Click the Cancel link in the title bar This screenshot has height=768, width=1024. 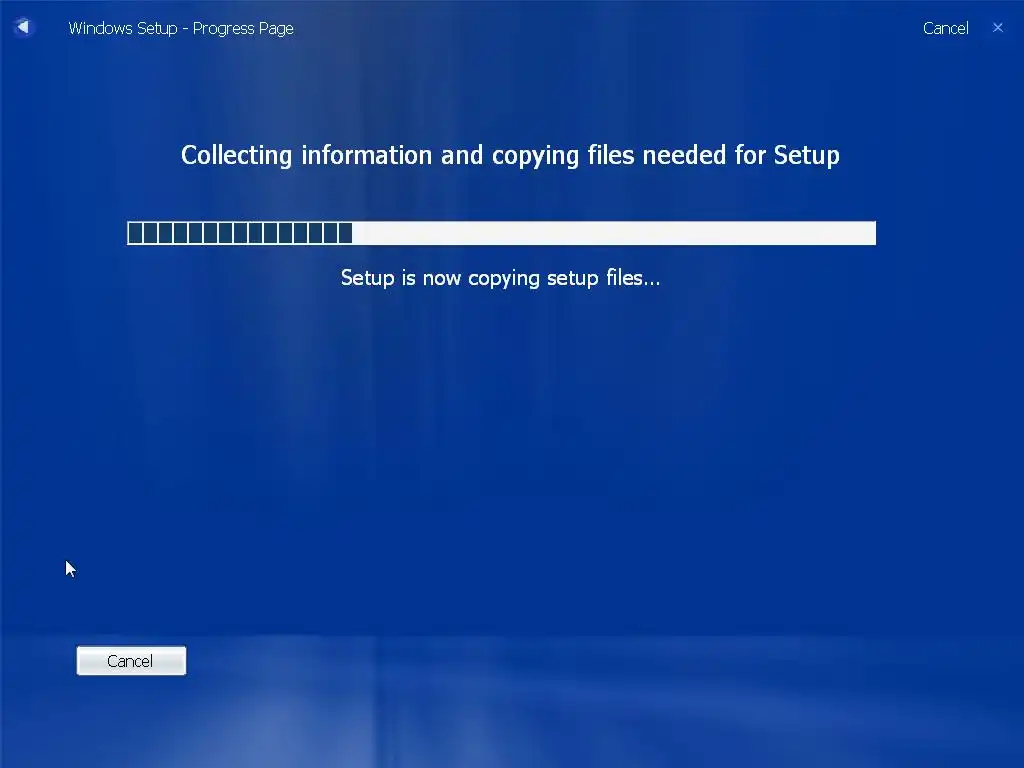[945, 28]
